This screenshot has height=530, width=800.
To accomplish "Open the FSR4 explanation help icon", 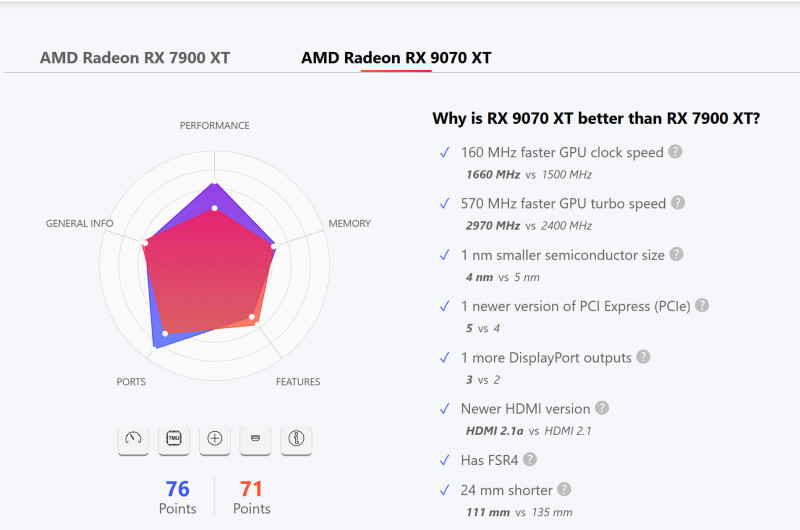I will point(530,459).
